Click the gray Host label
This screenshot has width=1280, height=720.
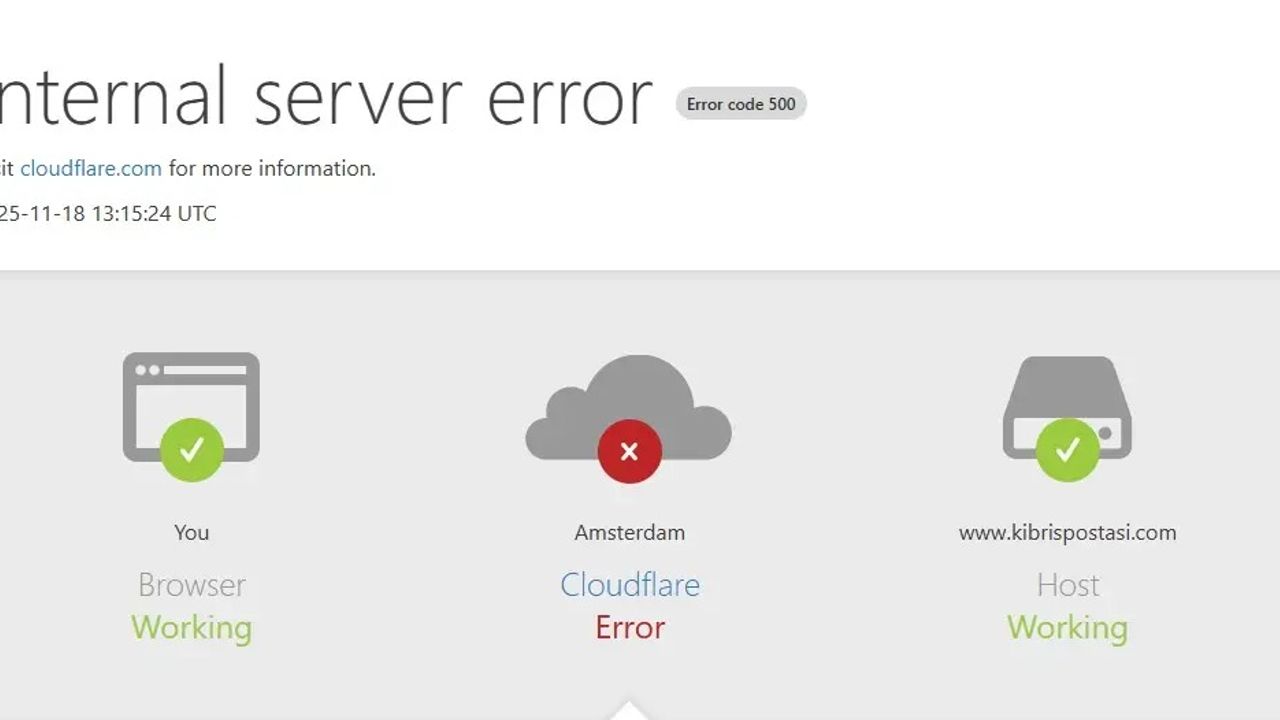[x=1068, y=585]
